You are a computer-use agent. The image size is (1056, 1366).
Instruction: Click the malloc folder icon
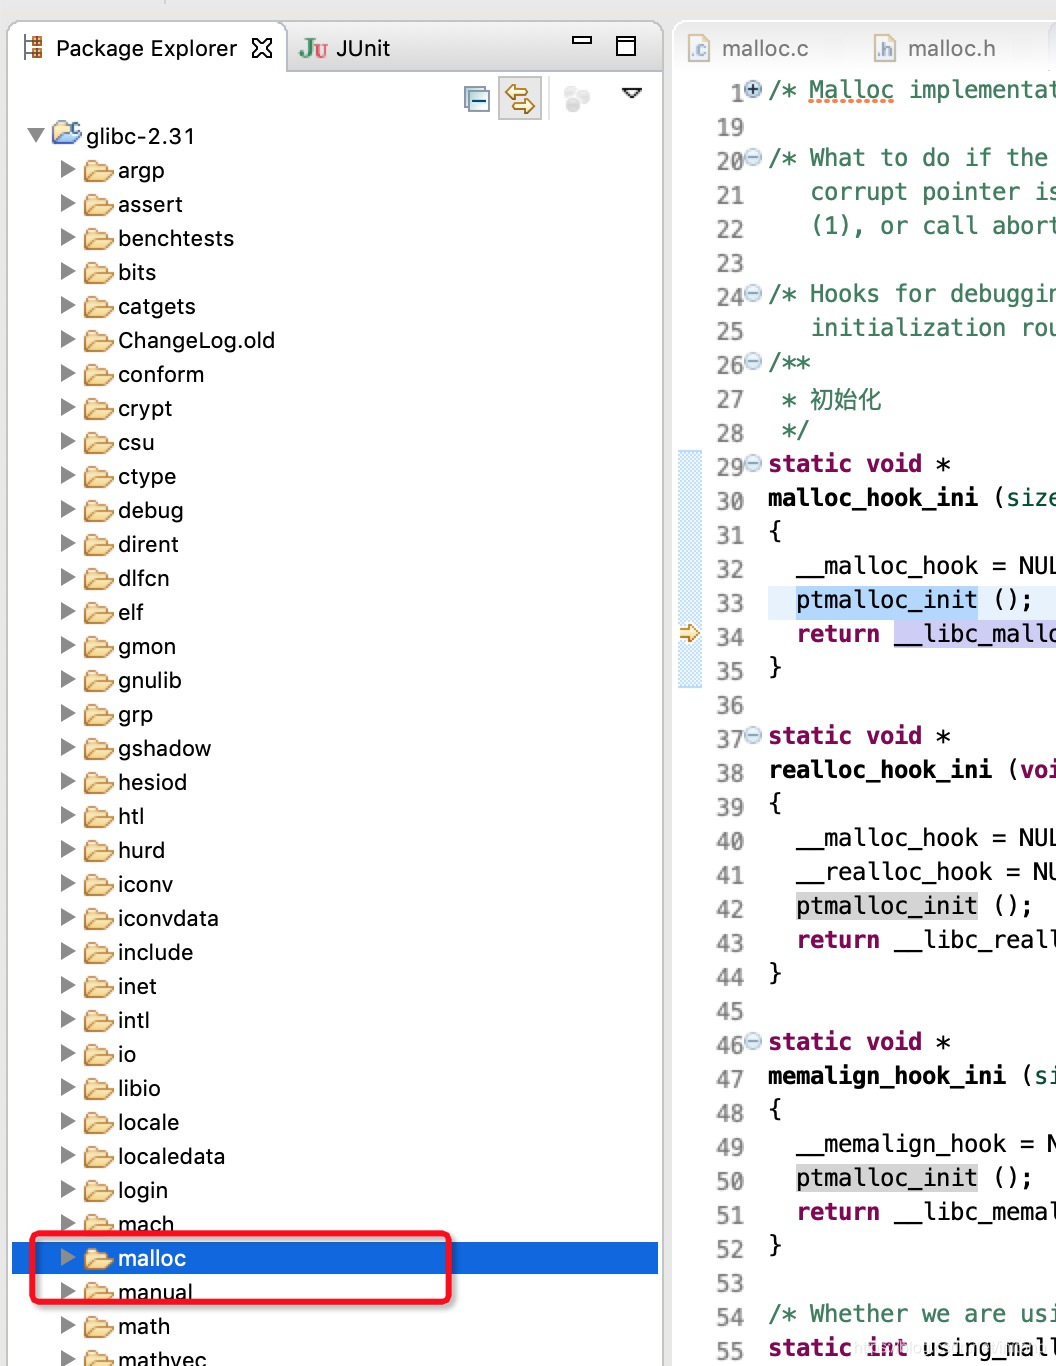coord(98,1259)
